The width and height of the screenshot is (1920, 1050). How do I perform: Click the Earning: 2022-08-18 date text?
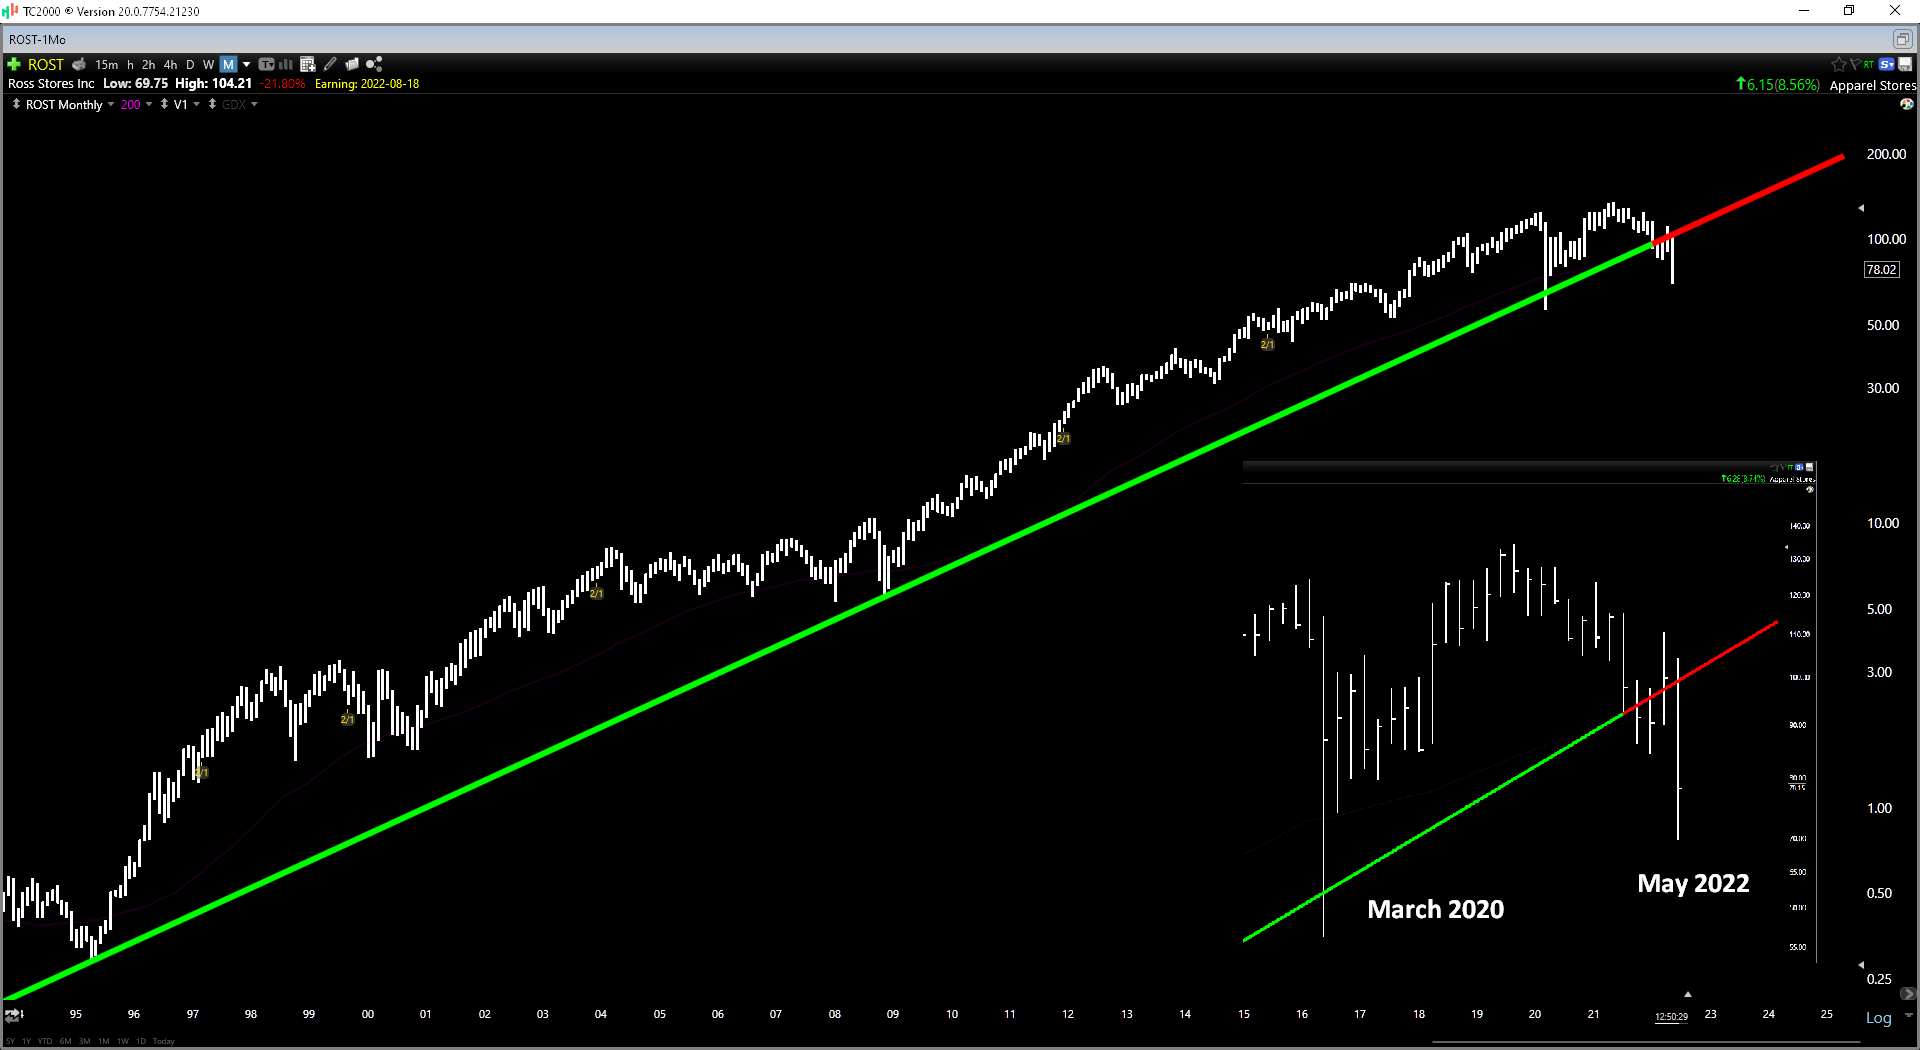367,84
